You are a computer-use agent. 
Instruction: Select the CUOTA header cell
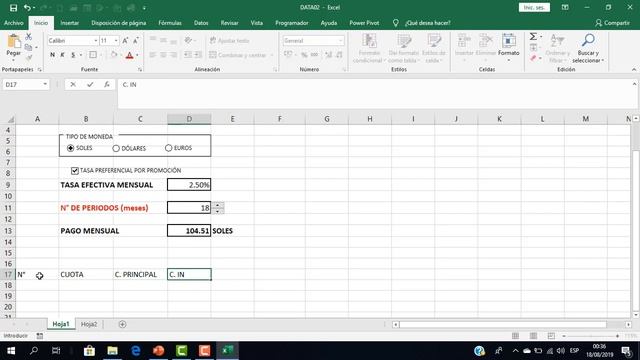click(86, 274)
